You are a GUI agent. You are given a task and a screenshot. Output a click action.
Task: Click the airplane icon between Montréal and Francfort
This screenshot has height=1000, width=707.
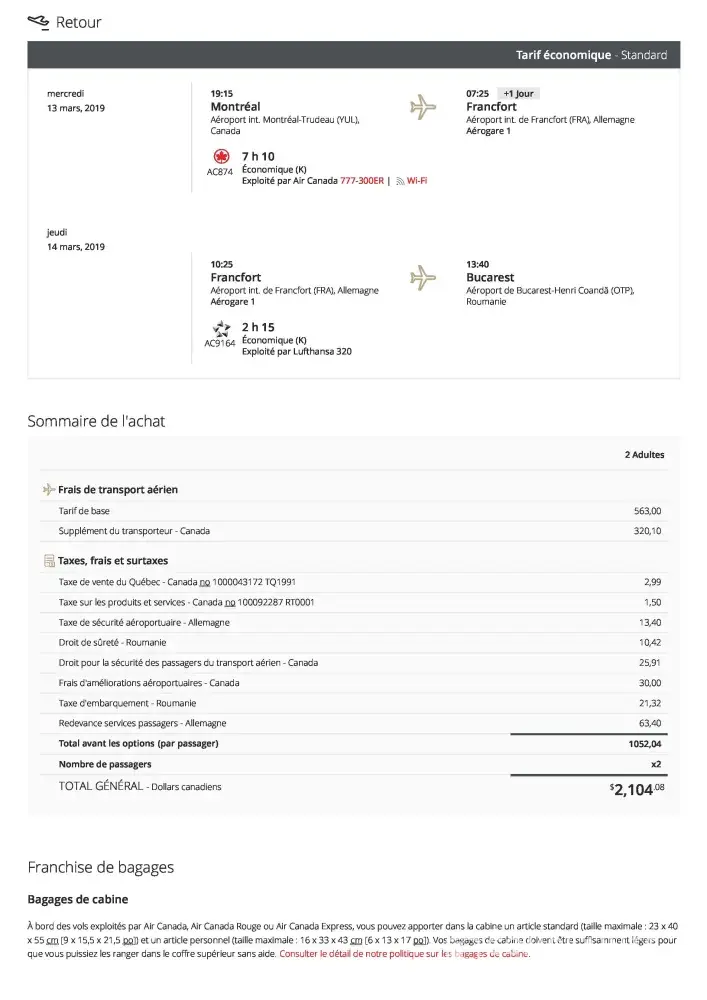coord(424,106)
